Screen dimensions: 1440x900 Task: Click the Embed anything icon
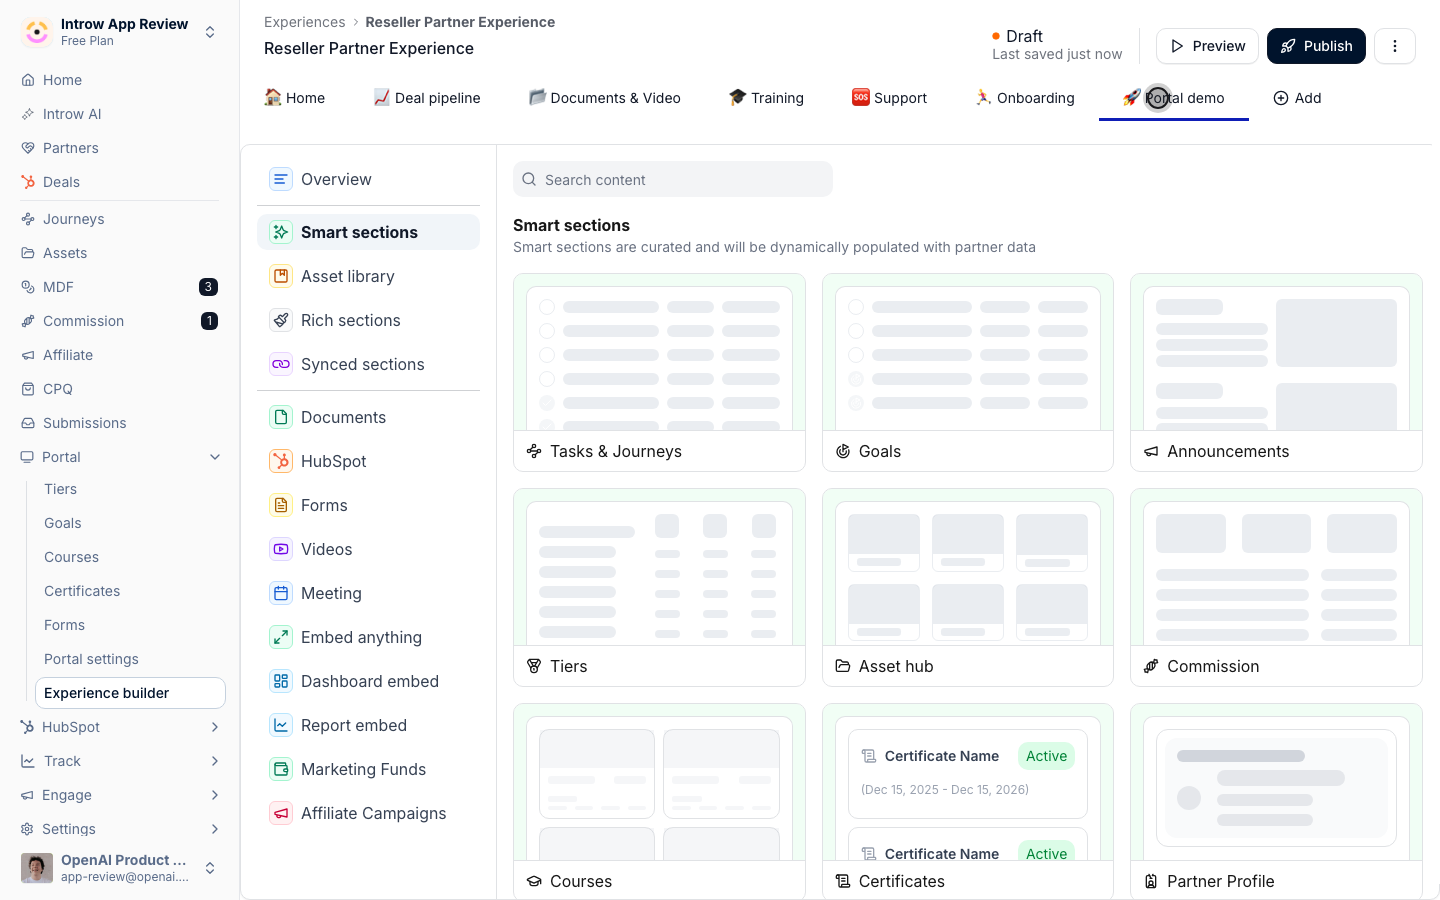pos(281,637)
